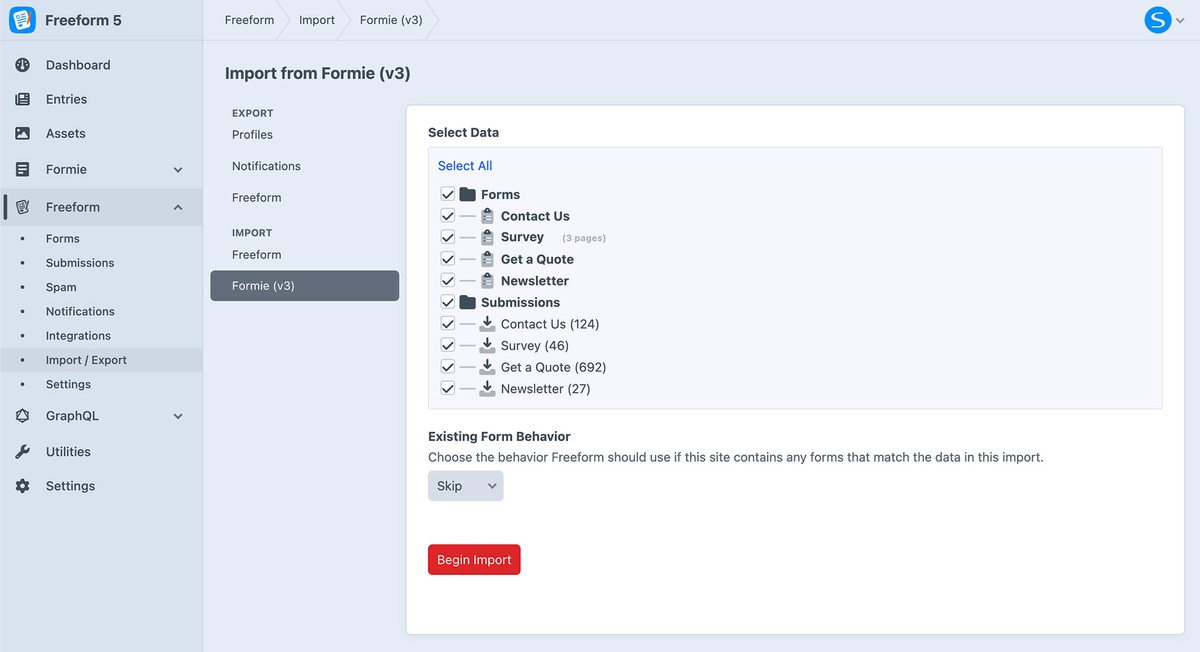The height and width of the screenshot is (652, 1200).
Task: Click the Submissions folder icon
Action: point(468,302)
